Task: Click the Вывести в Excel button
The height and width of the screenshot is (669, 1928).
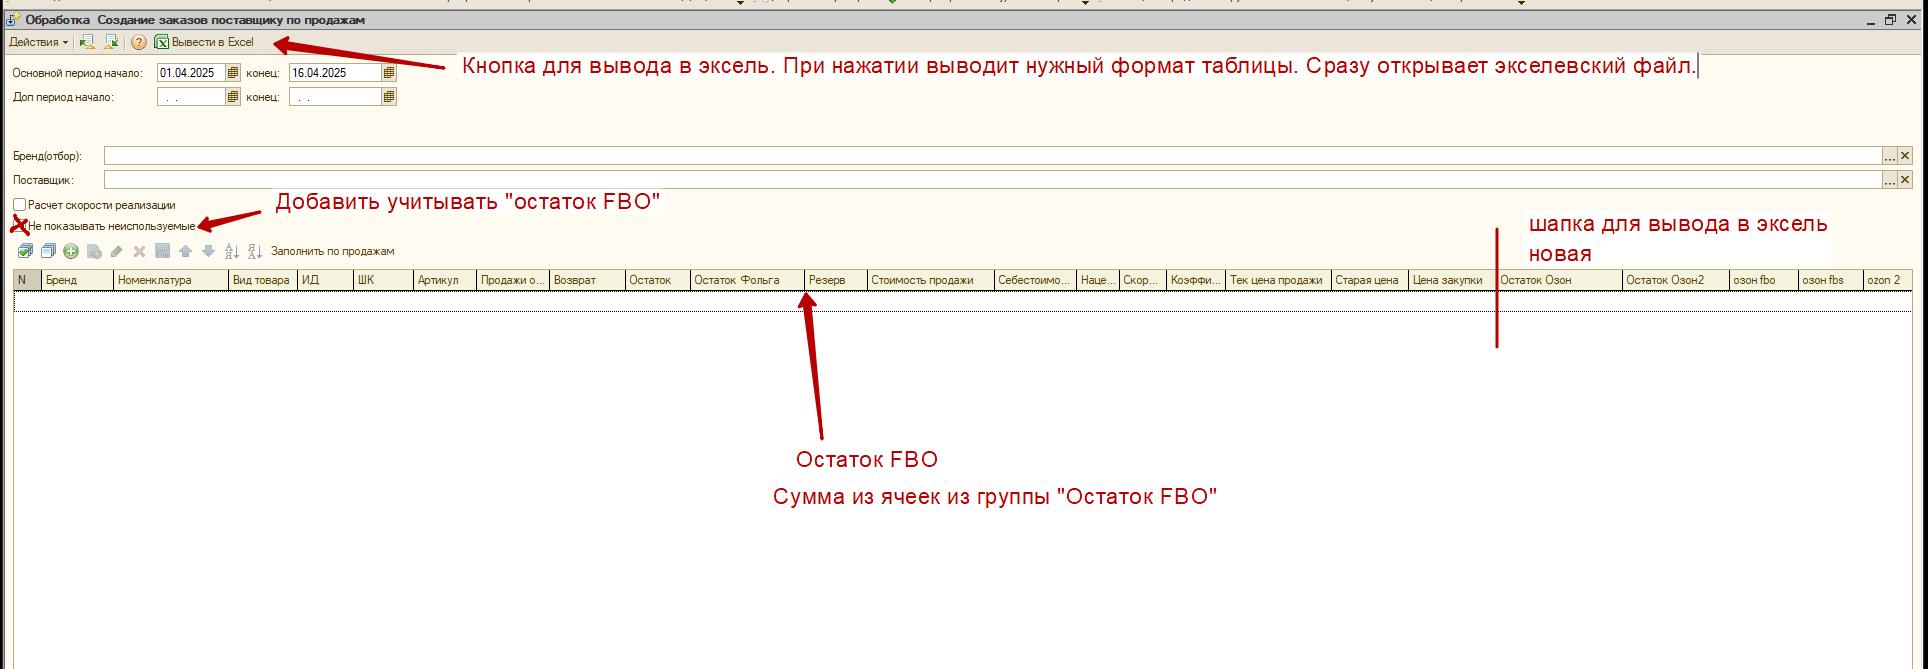Action: pyautogui.click(x=205, y=42)
